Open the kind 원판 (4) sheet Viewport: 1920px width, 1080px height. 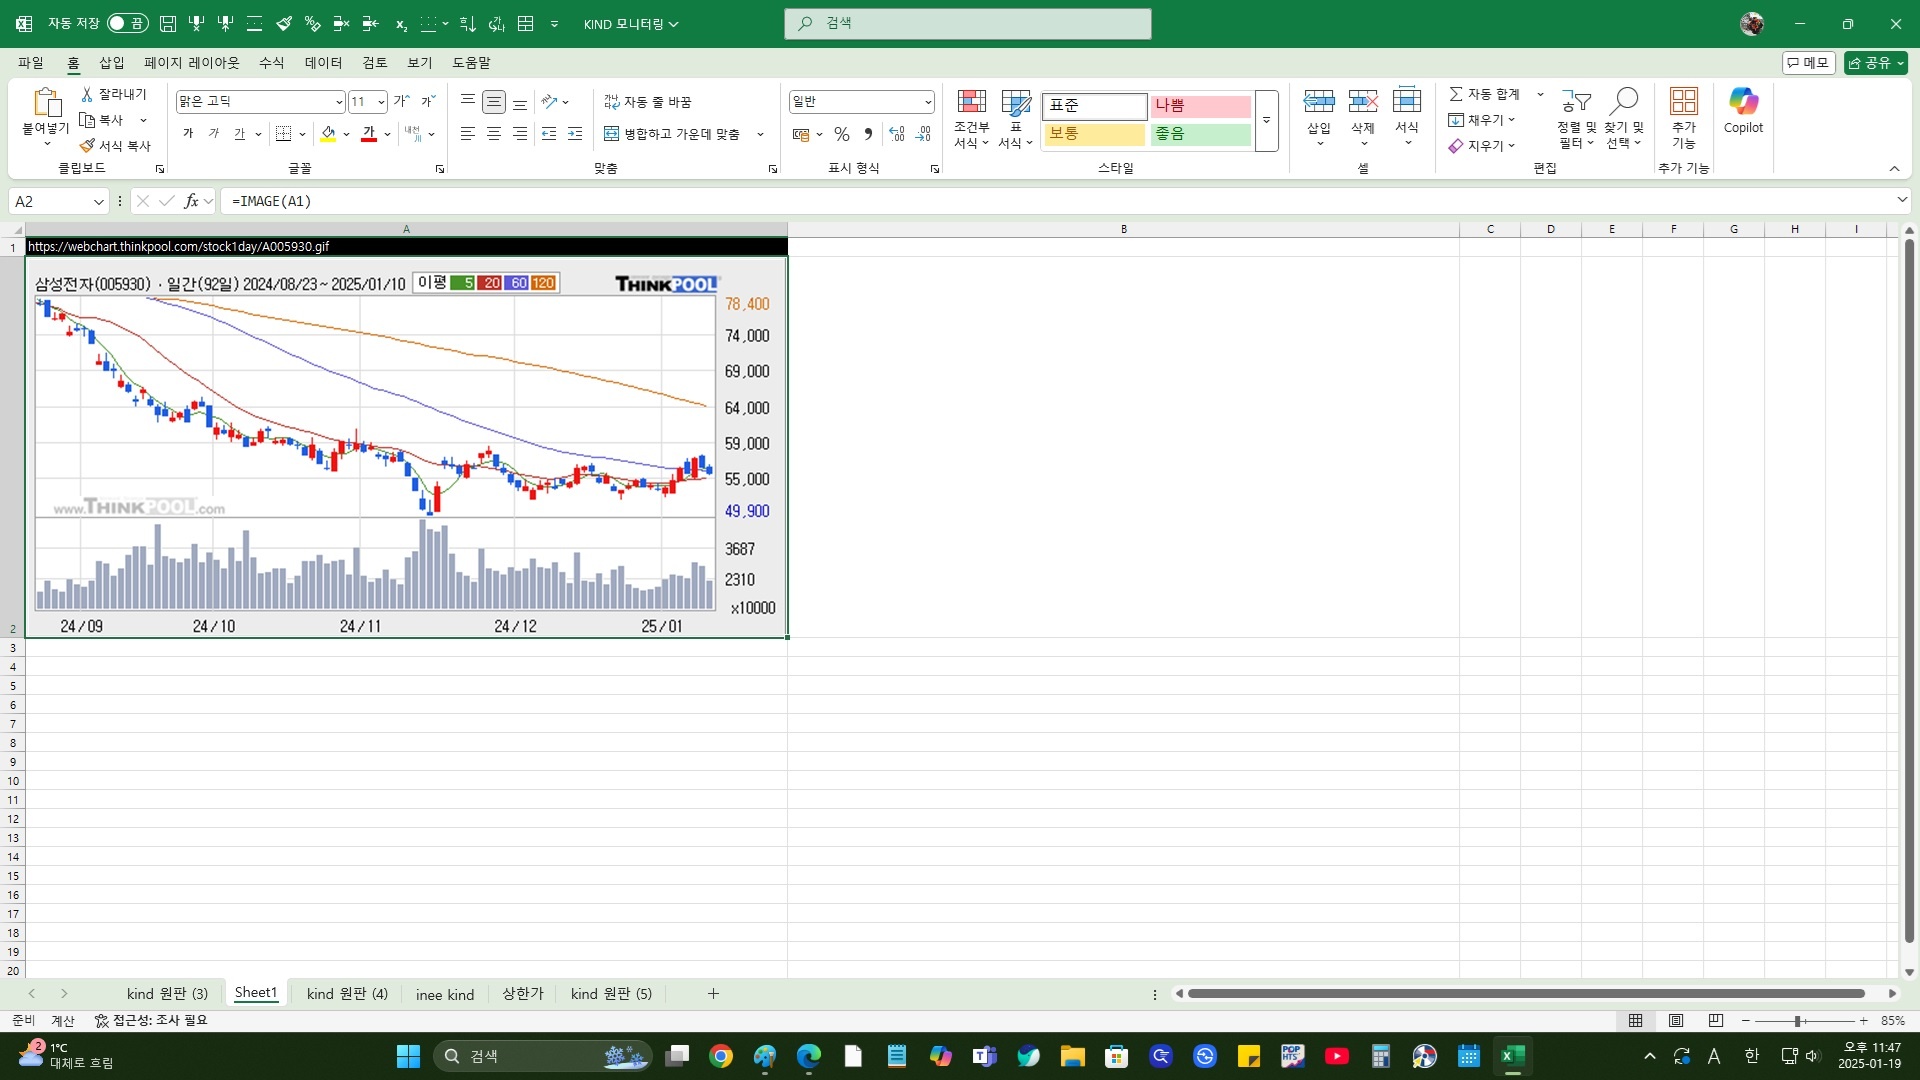pos(347,994)
